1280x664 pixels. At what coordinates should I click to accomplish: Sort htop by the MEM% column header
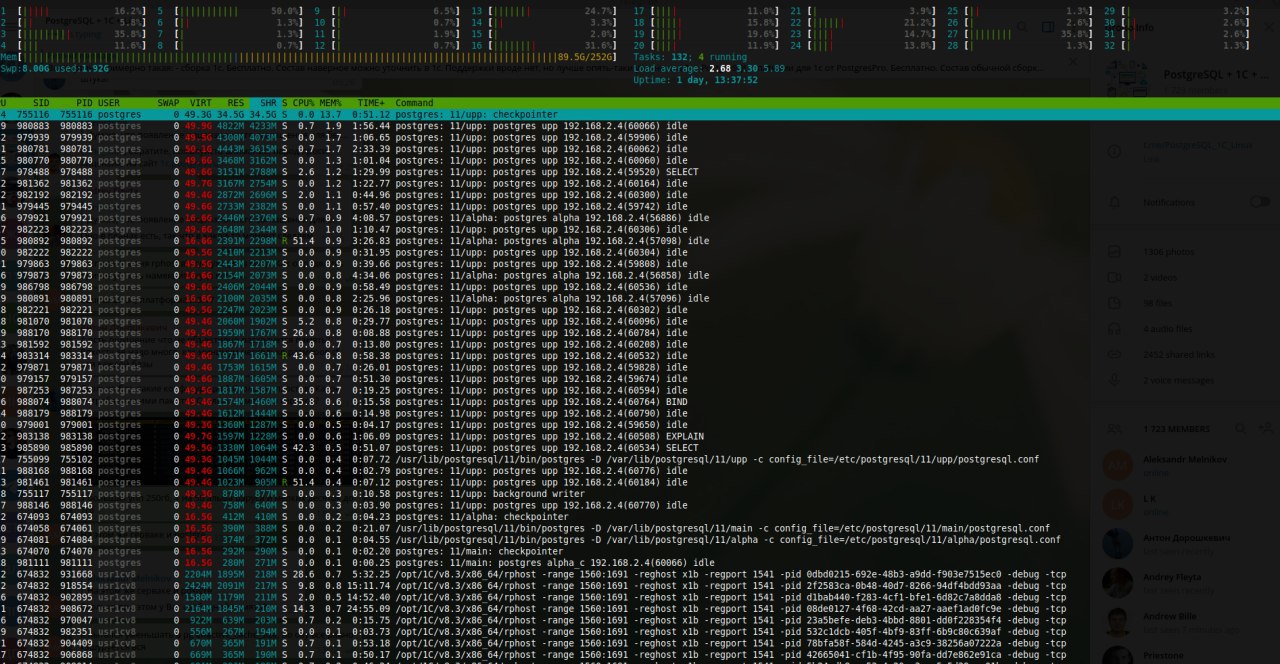[x=330, y=103]
